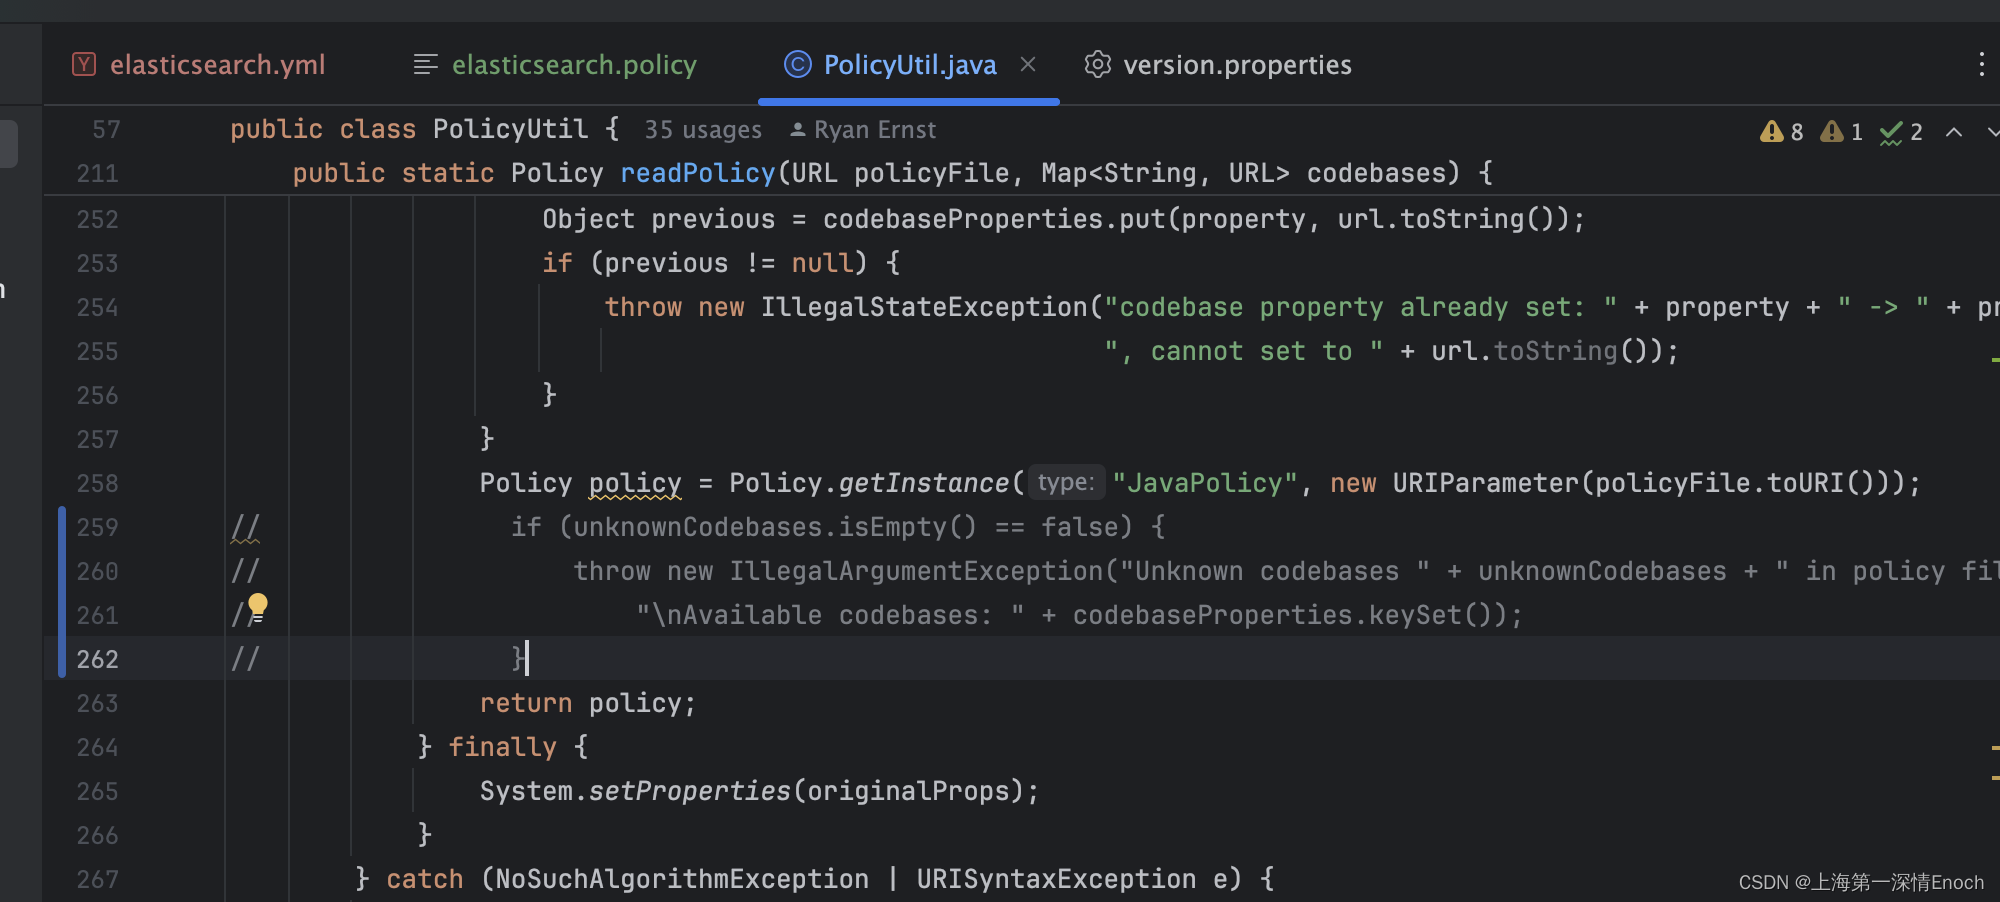Click the PolicyUtil class name in line 57
Image resolution: width=2000 pixels, height=902 pixels.
pos(510,129)
